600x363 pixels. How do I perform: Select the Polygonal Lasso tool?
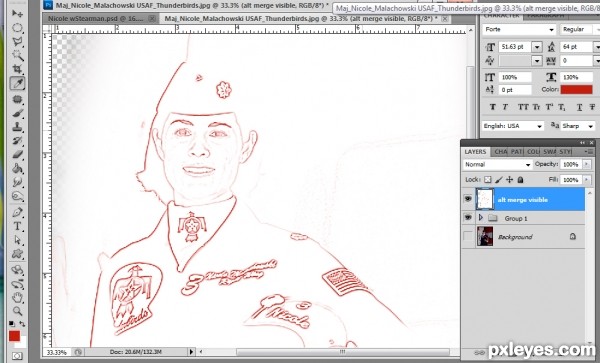(x=17, y=42)
